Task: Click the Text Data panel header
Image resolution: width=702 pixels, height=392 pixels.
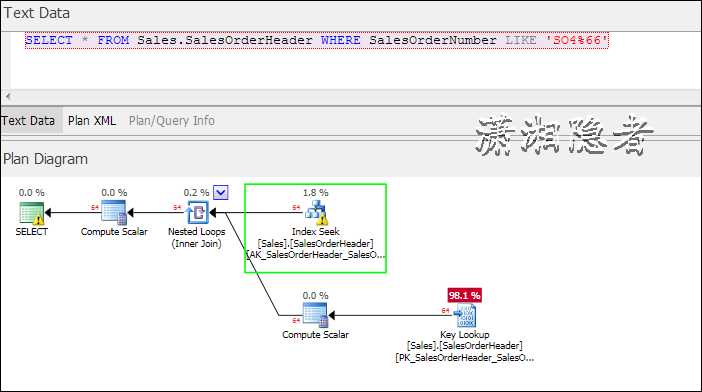Action: coord(37,13)
